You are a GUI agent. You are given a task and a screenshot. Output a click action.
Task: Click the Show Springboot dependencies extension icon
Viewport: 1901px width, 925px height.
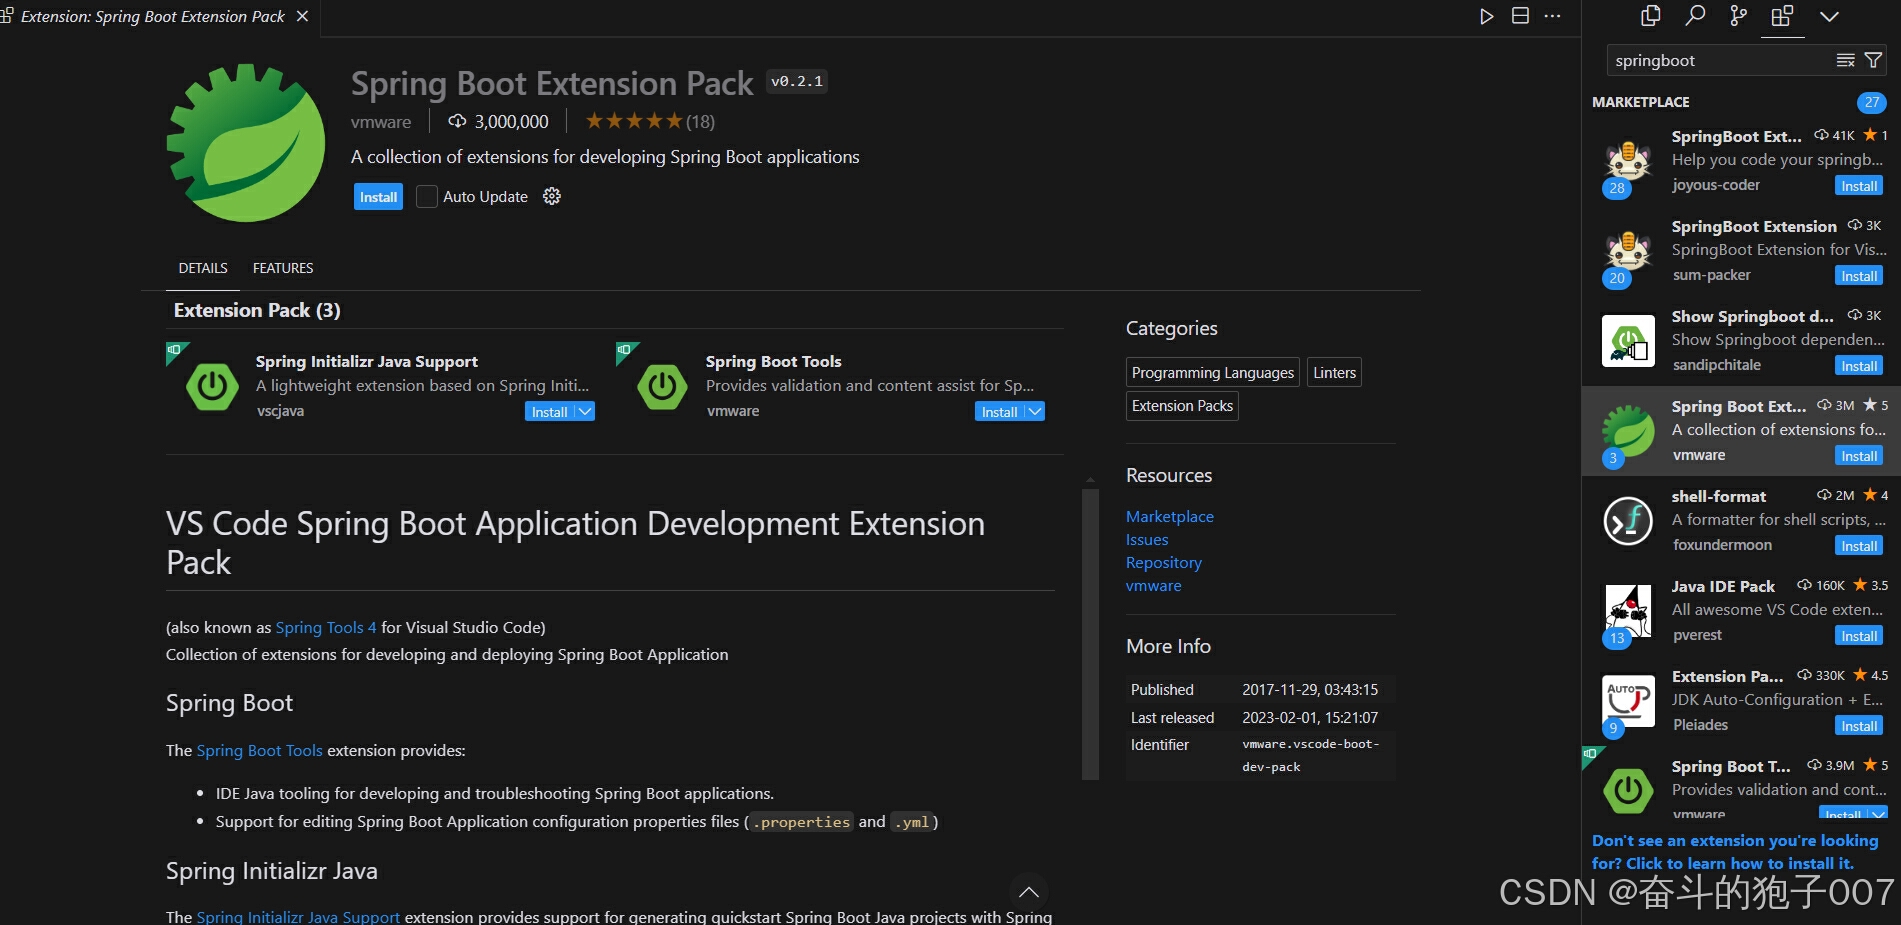[1628, 341]
